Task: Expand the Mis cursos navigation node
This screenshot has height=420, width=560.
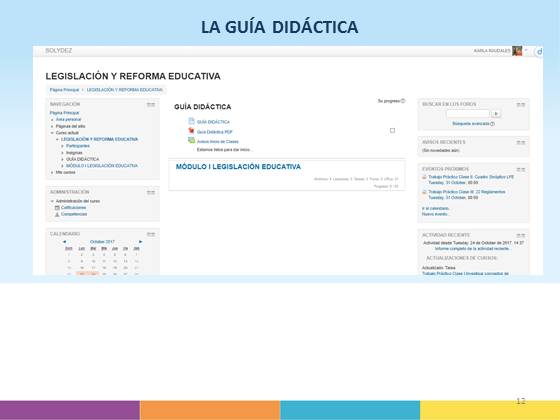Action: tap(52, 172)
